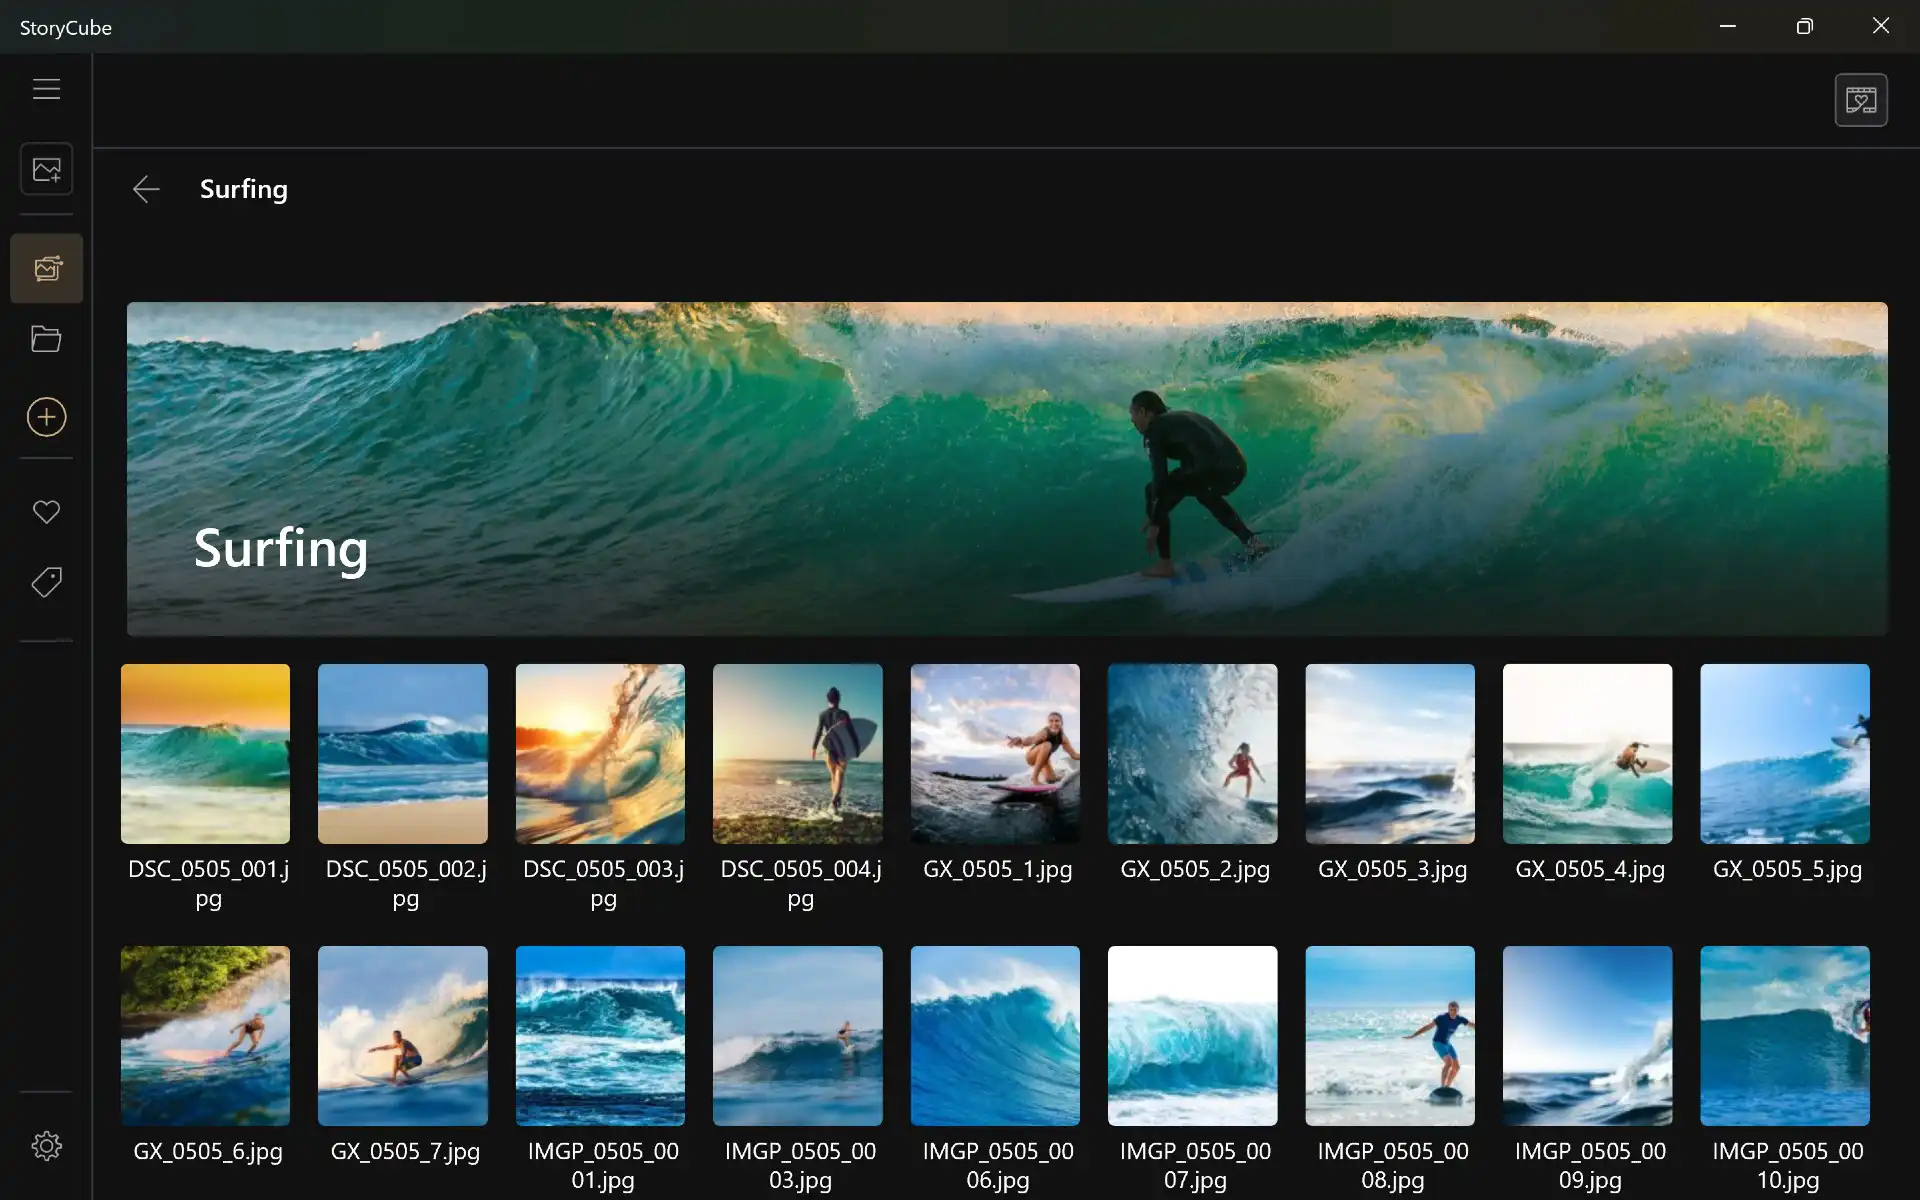The image size is (1920, 1200).
Task: Open the Folders view
Action: point(45,339)
